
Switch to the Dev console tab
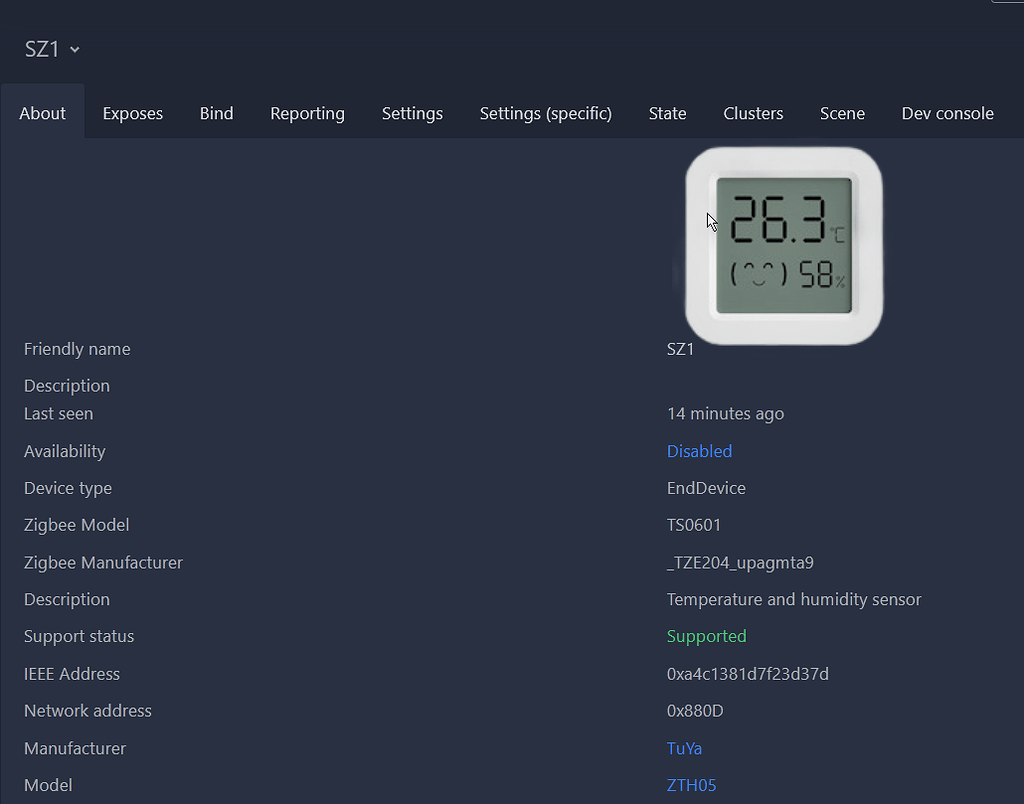pyautogui.click(x=947, y=113)
